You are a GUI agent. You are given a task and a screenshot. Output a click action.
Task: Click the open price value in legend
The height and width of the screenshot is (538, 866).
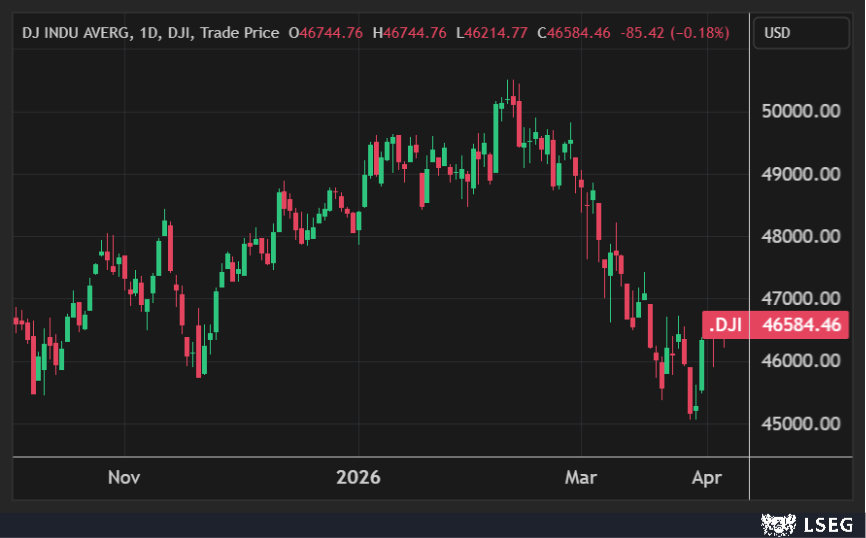[325, 33]
